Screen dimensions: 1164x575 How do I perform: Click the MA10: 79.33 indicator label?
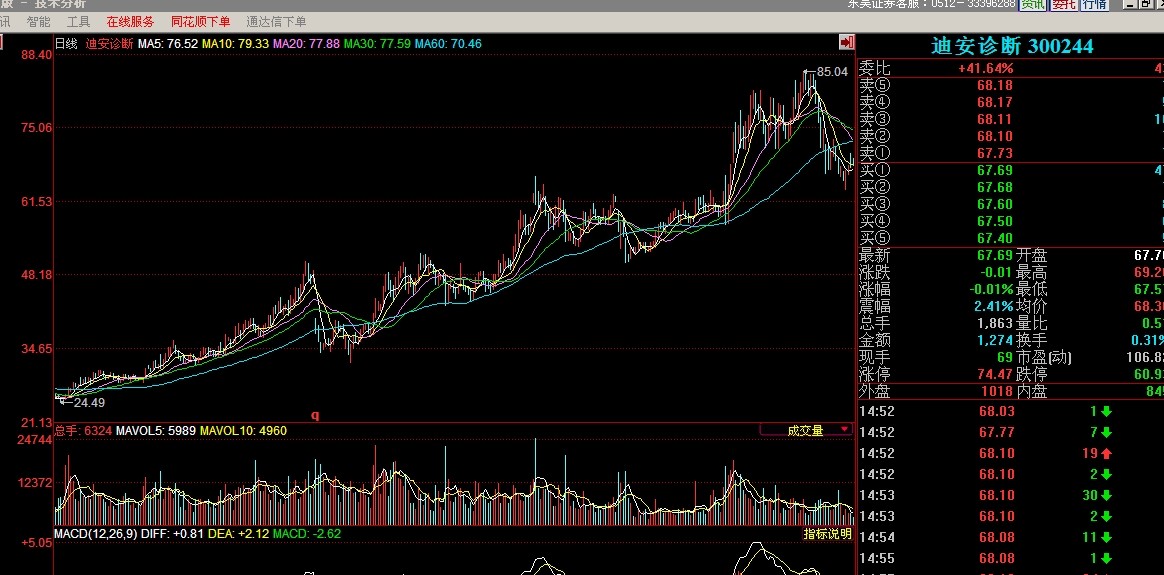pyautogui.click(x=235, y=44)
